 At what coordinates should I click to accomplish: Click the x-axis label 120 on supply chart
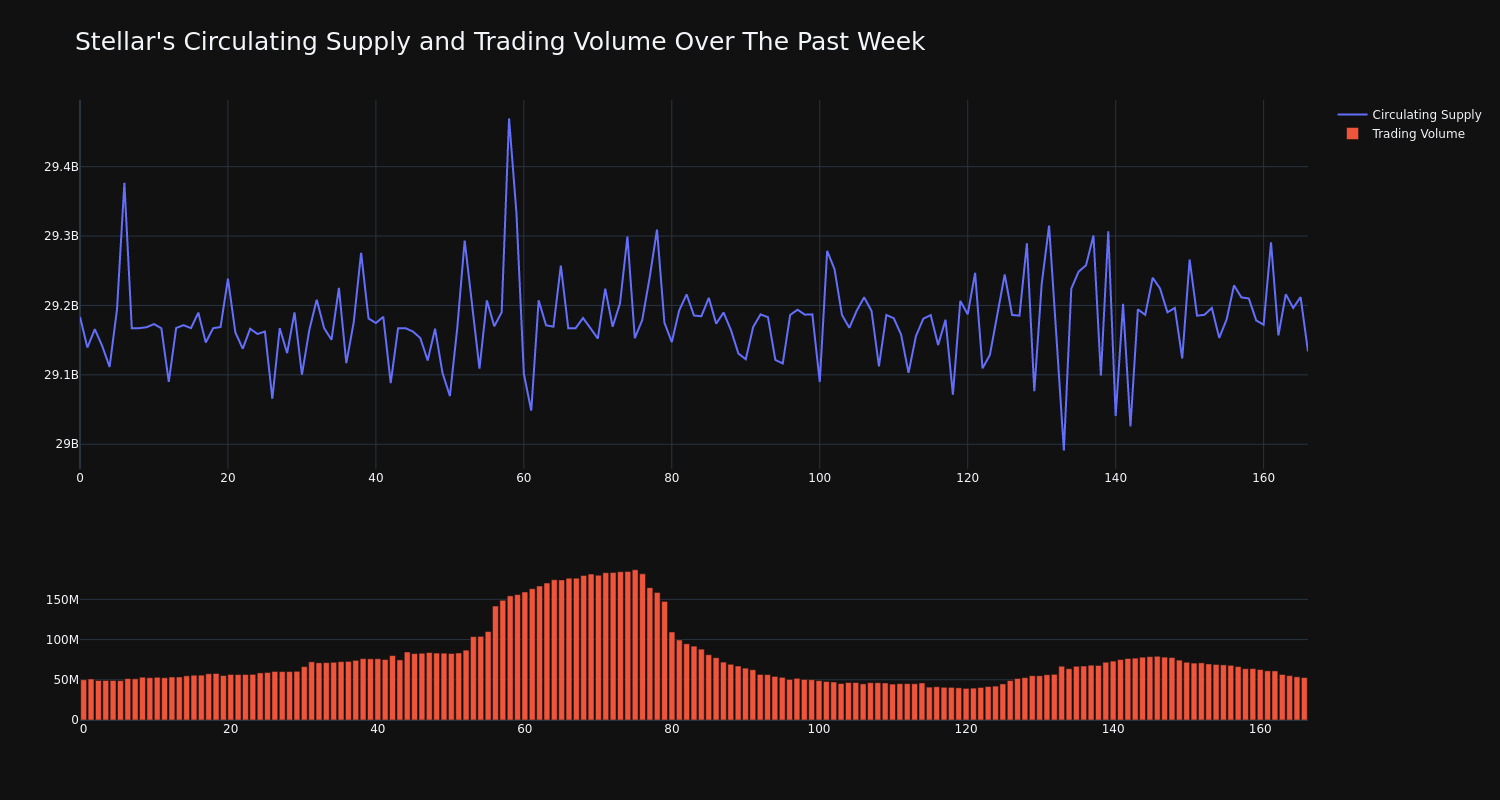(x=968, y=478)
